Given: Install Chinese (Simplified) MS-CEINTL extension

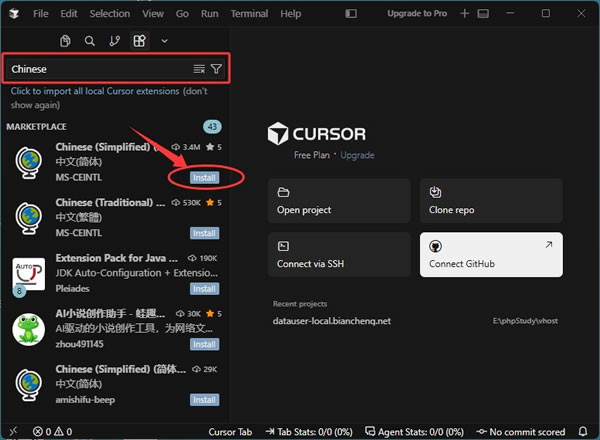Looking at the screenshot, I should [x=204, y=178].
